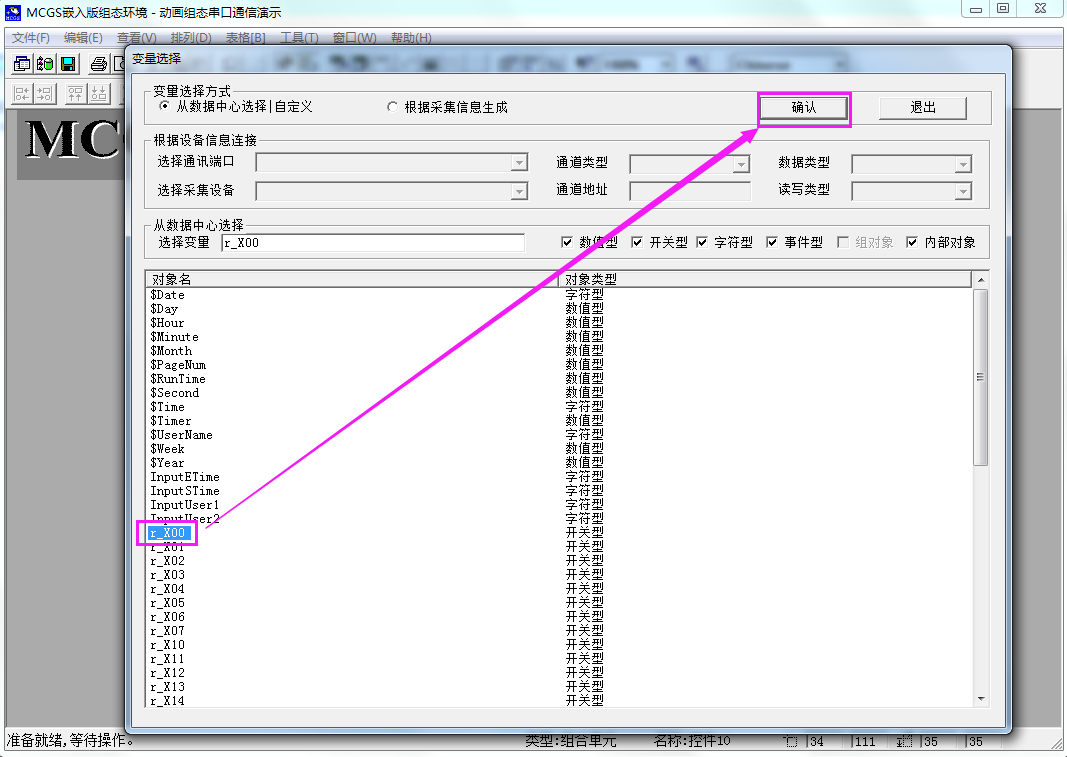Click the 选择变量 input field
Screen dimensions: 1067x757
[x=373, y=242]
